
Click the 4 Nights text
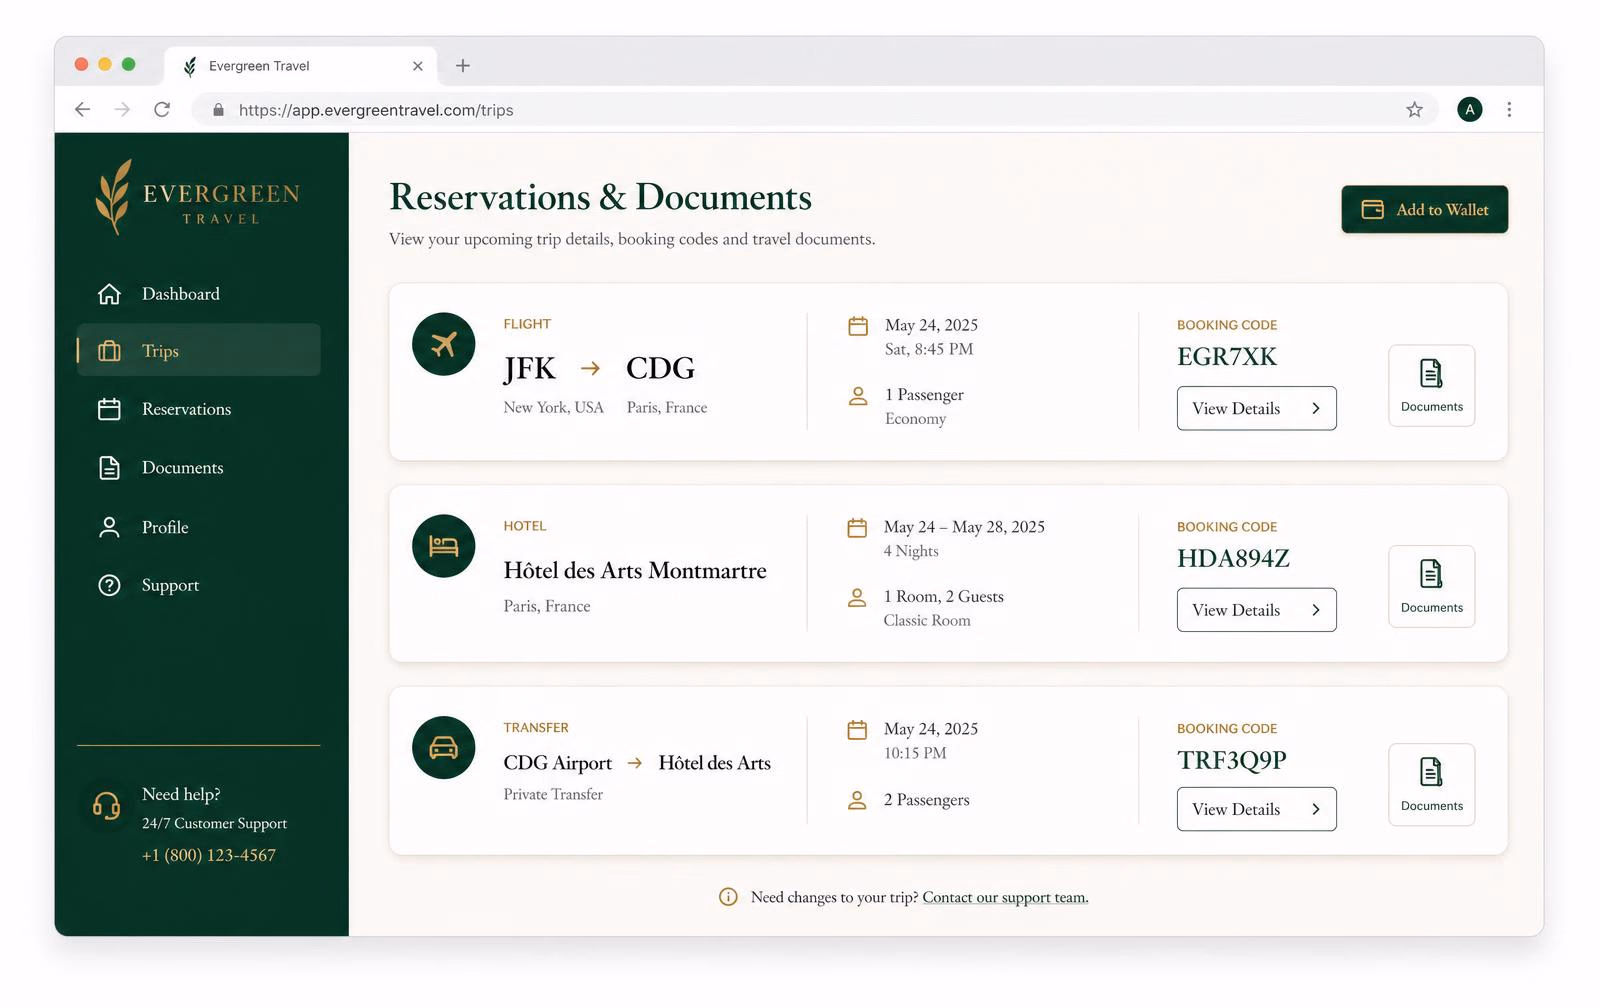pyautogui.click(x=911, y=551)
